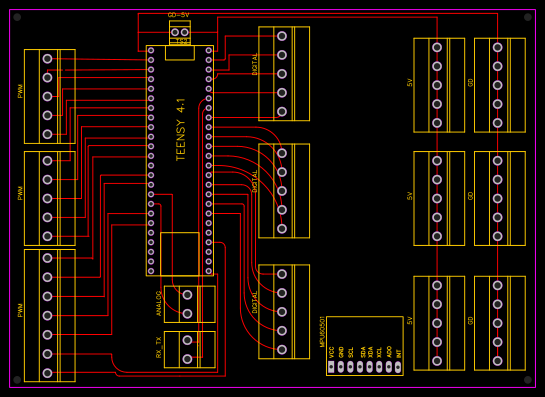Select the square VCC pad on MPU module
The width and height of the screenshot is (545, 397).
pyautogui.click(x=331, y=366)
